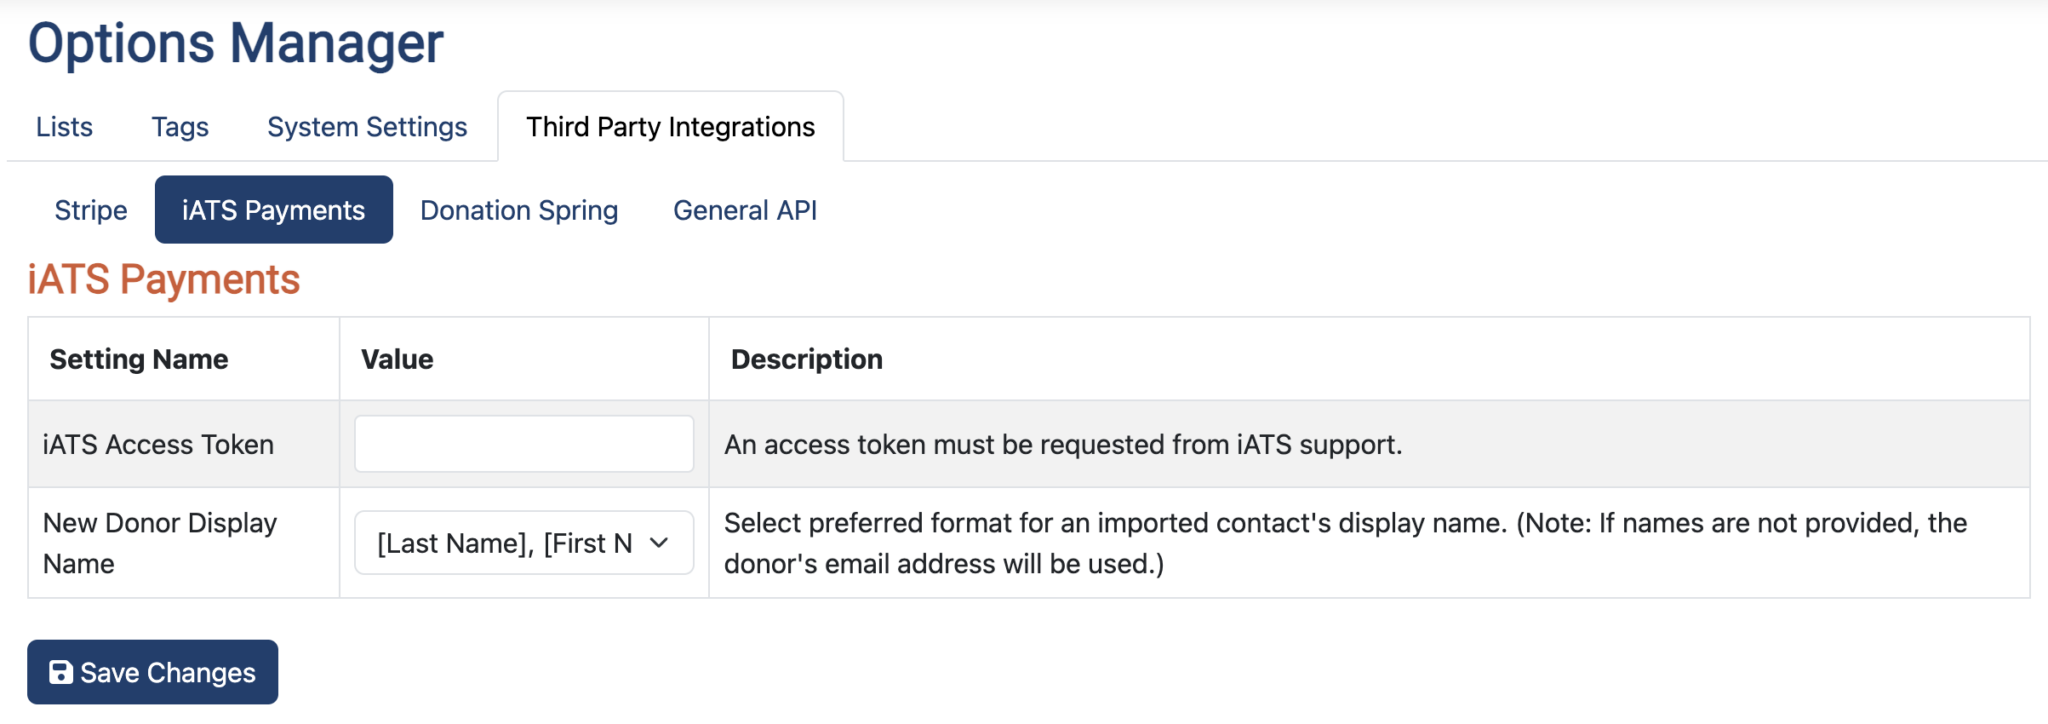The height and width of the screenshot is (724, 2048).
Task: Open the Tags tab
Action: (179, 126)
